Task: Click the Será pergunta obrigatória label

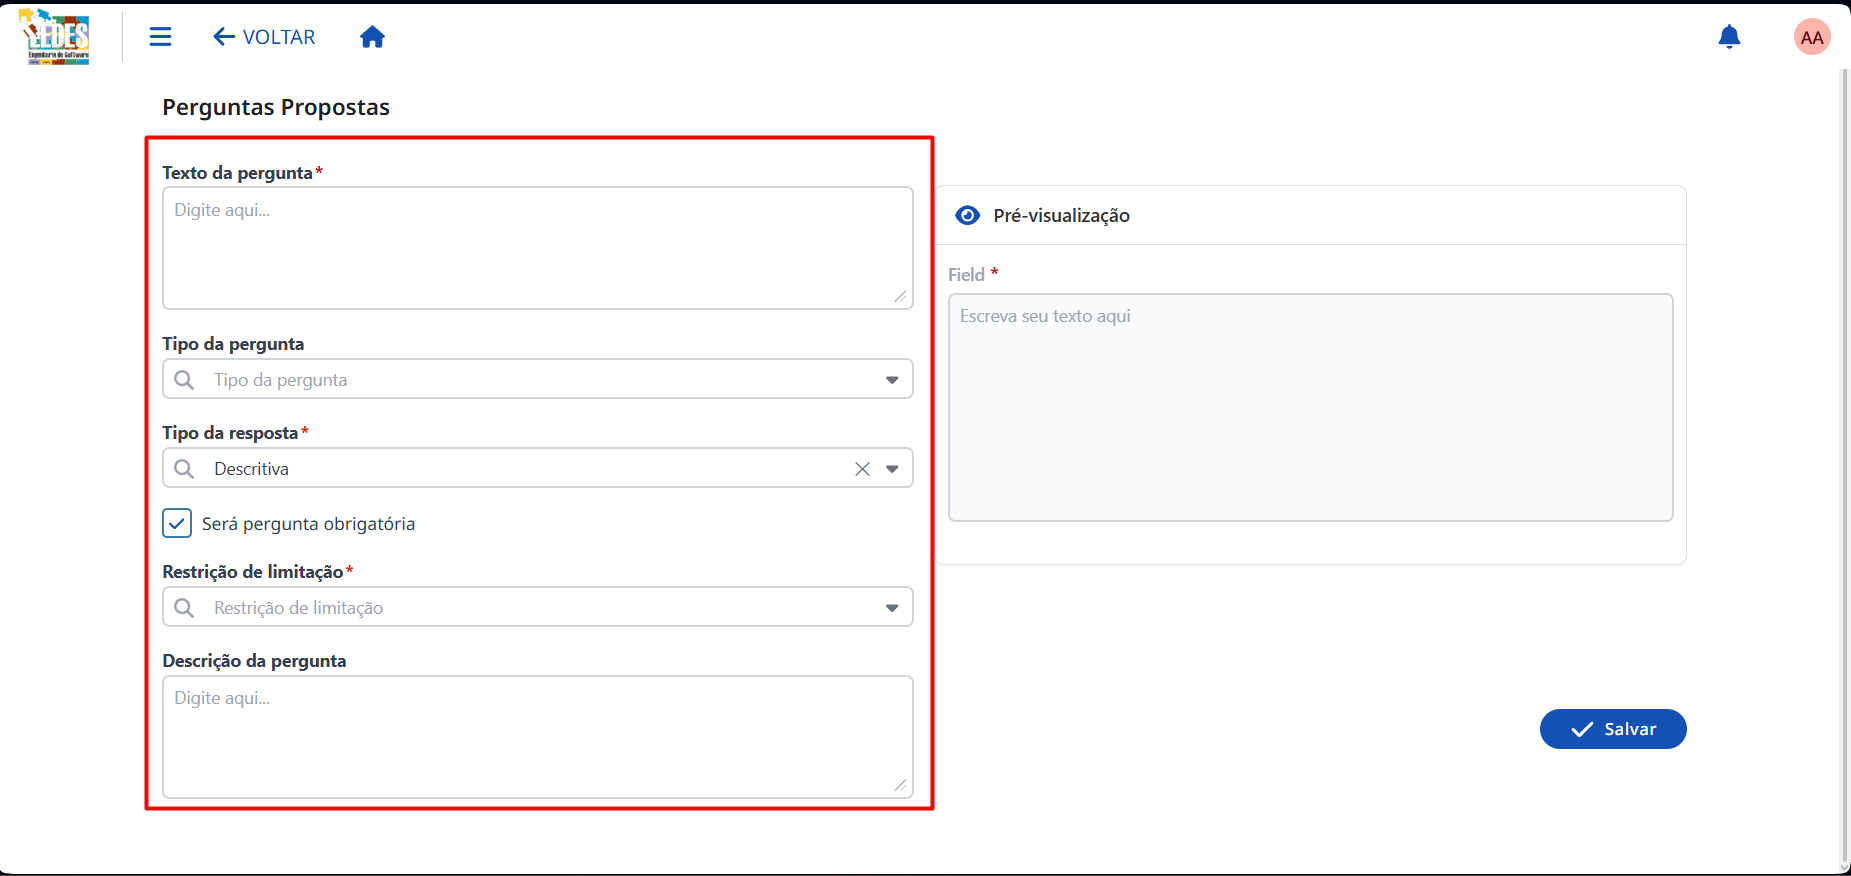Action: [x=308, y=524]
